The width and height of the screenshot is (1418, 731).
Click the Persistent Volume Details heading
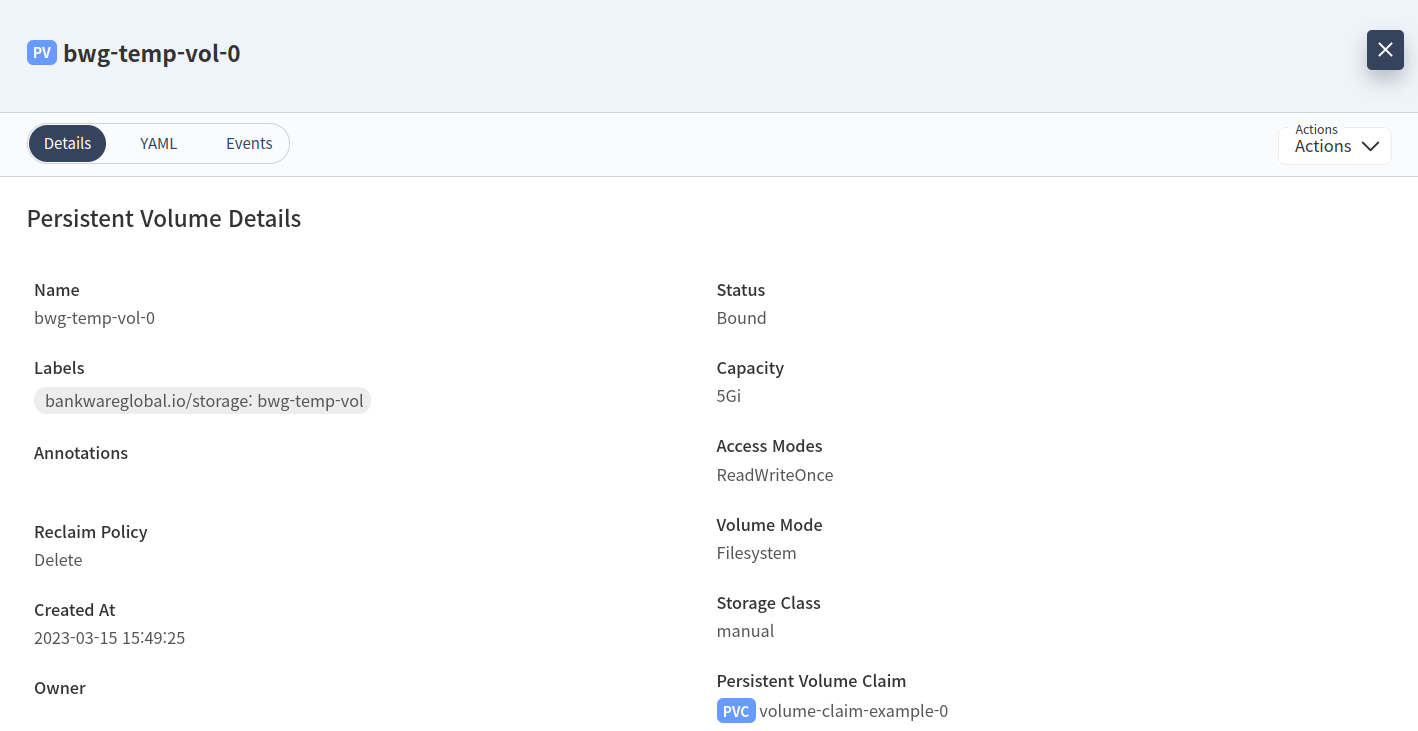coord(164,218)
